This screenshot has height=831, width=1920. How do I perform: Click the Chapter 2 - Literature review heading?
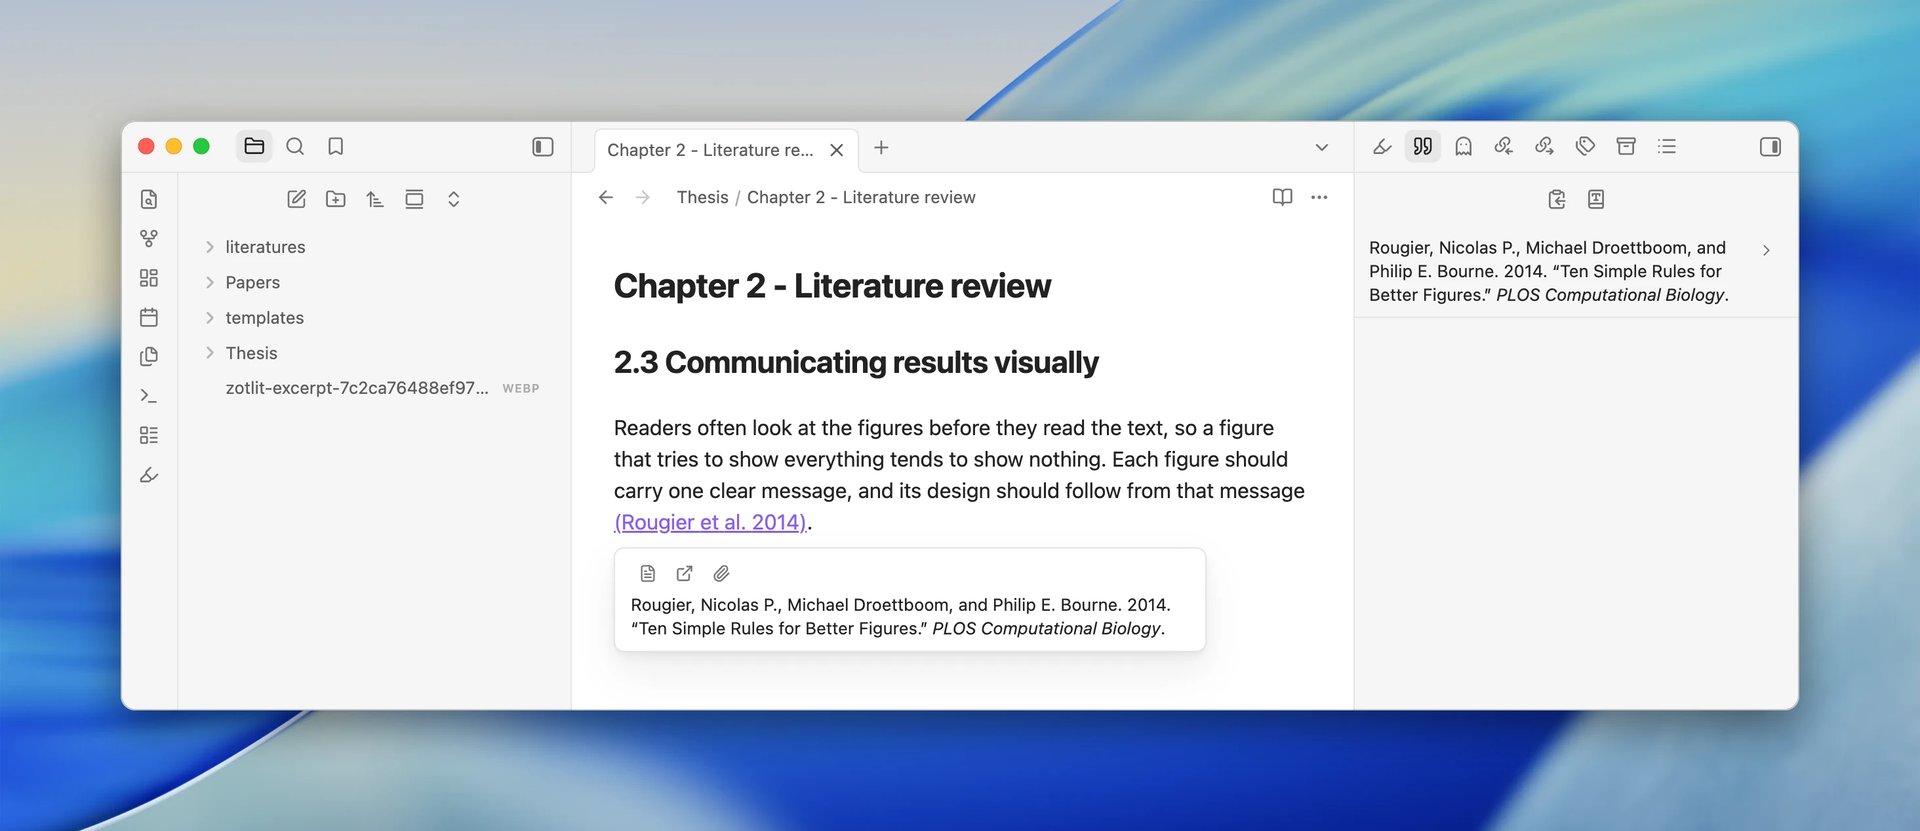point(832,286)
